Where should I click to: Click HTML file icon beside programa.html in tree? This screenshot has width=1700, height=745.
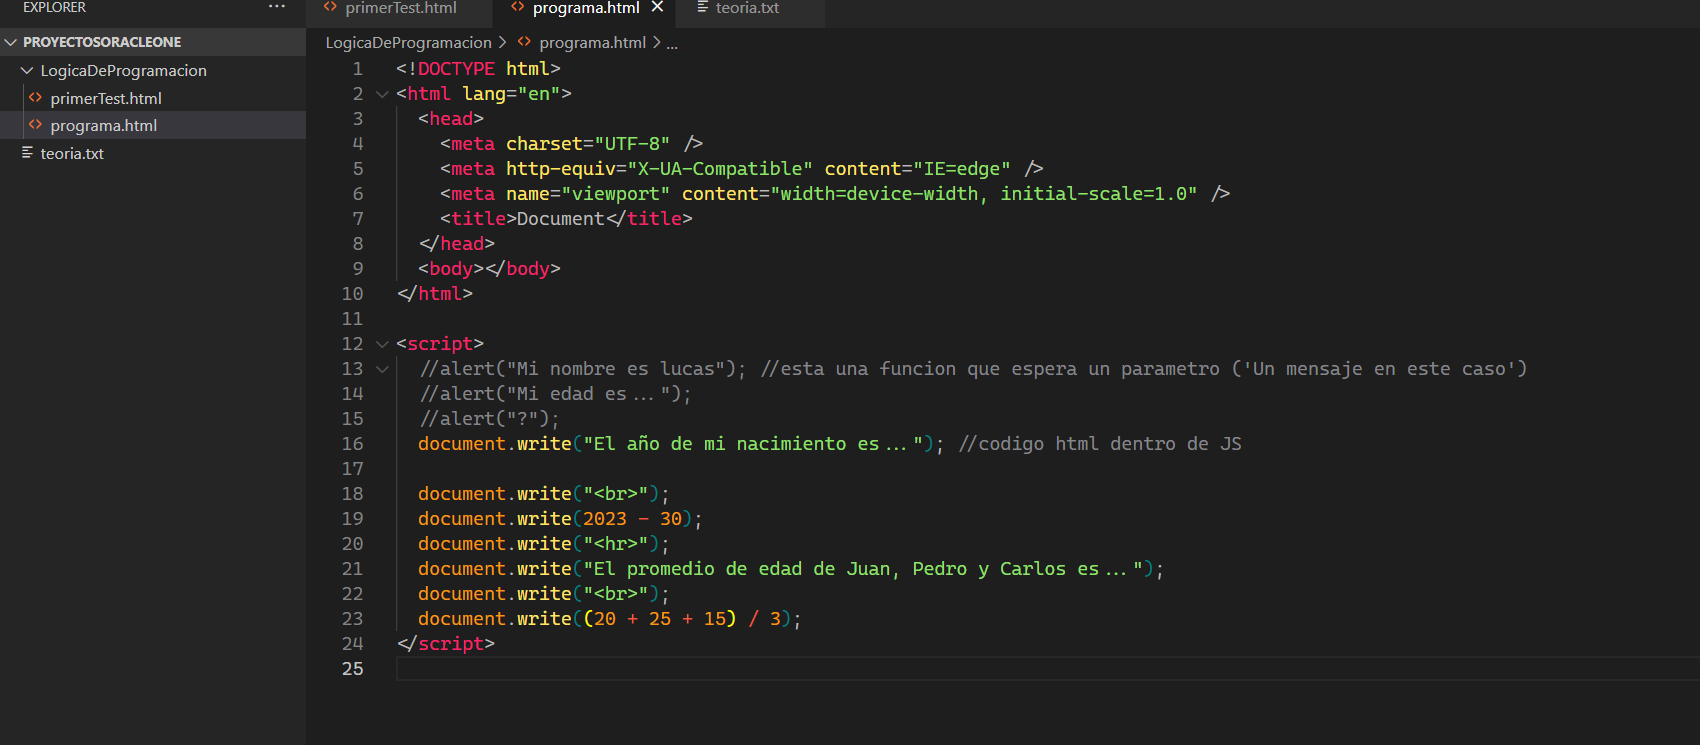36,125
